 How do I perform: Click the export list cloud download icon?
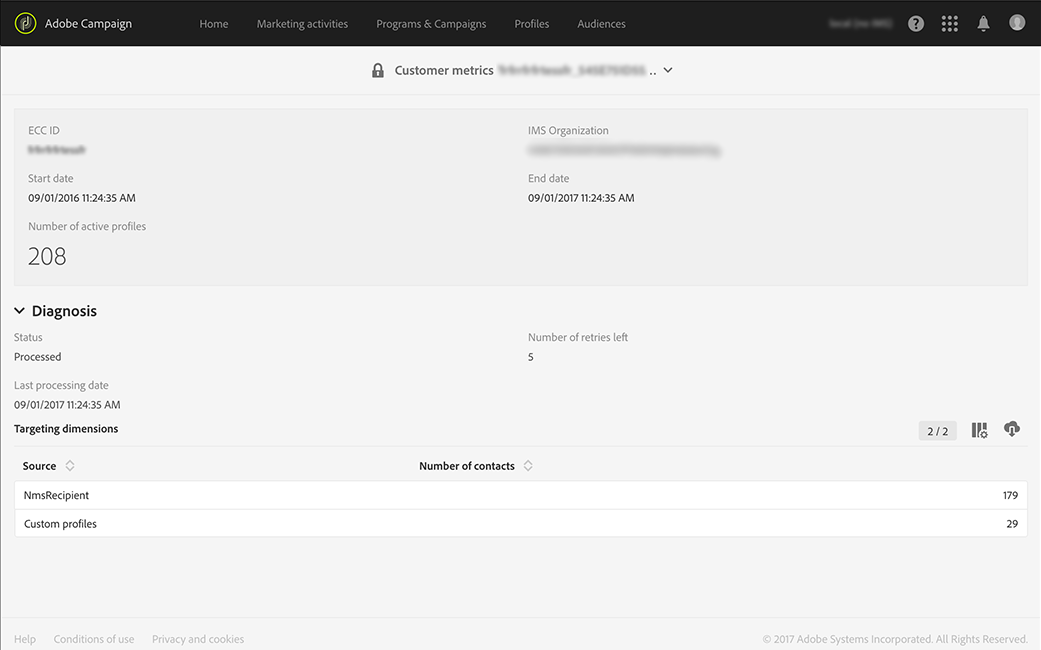1011,429
